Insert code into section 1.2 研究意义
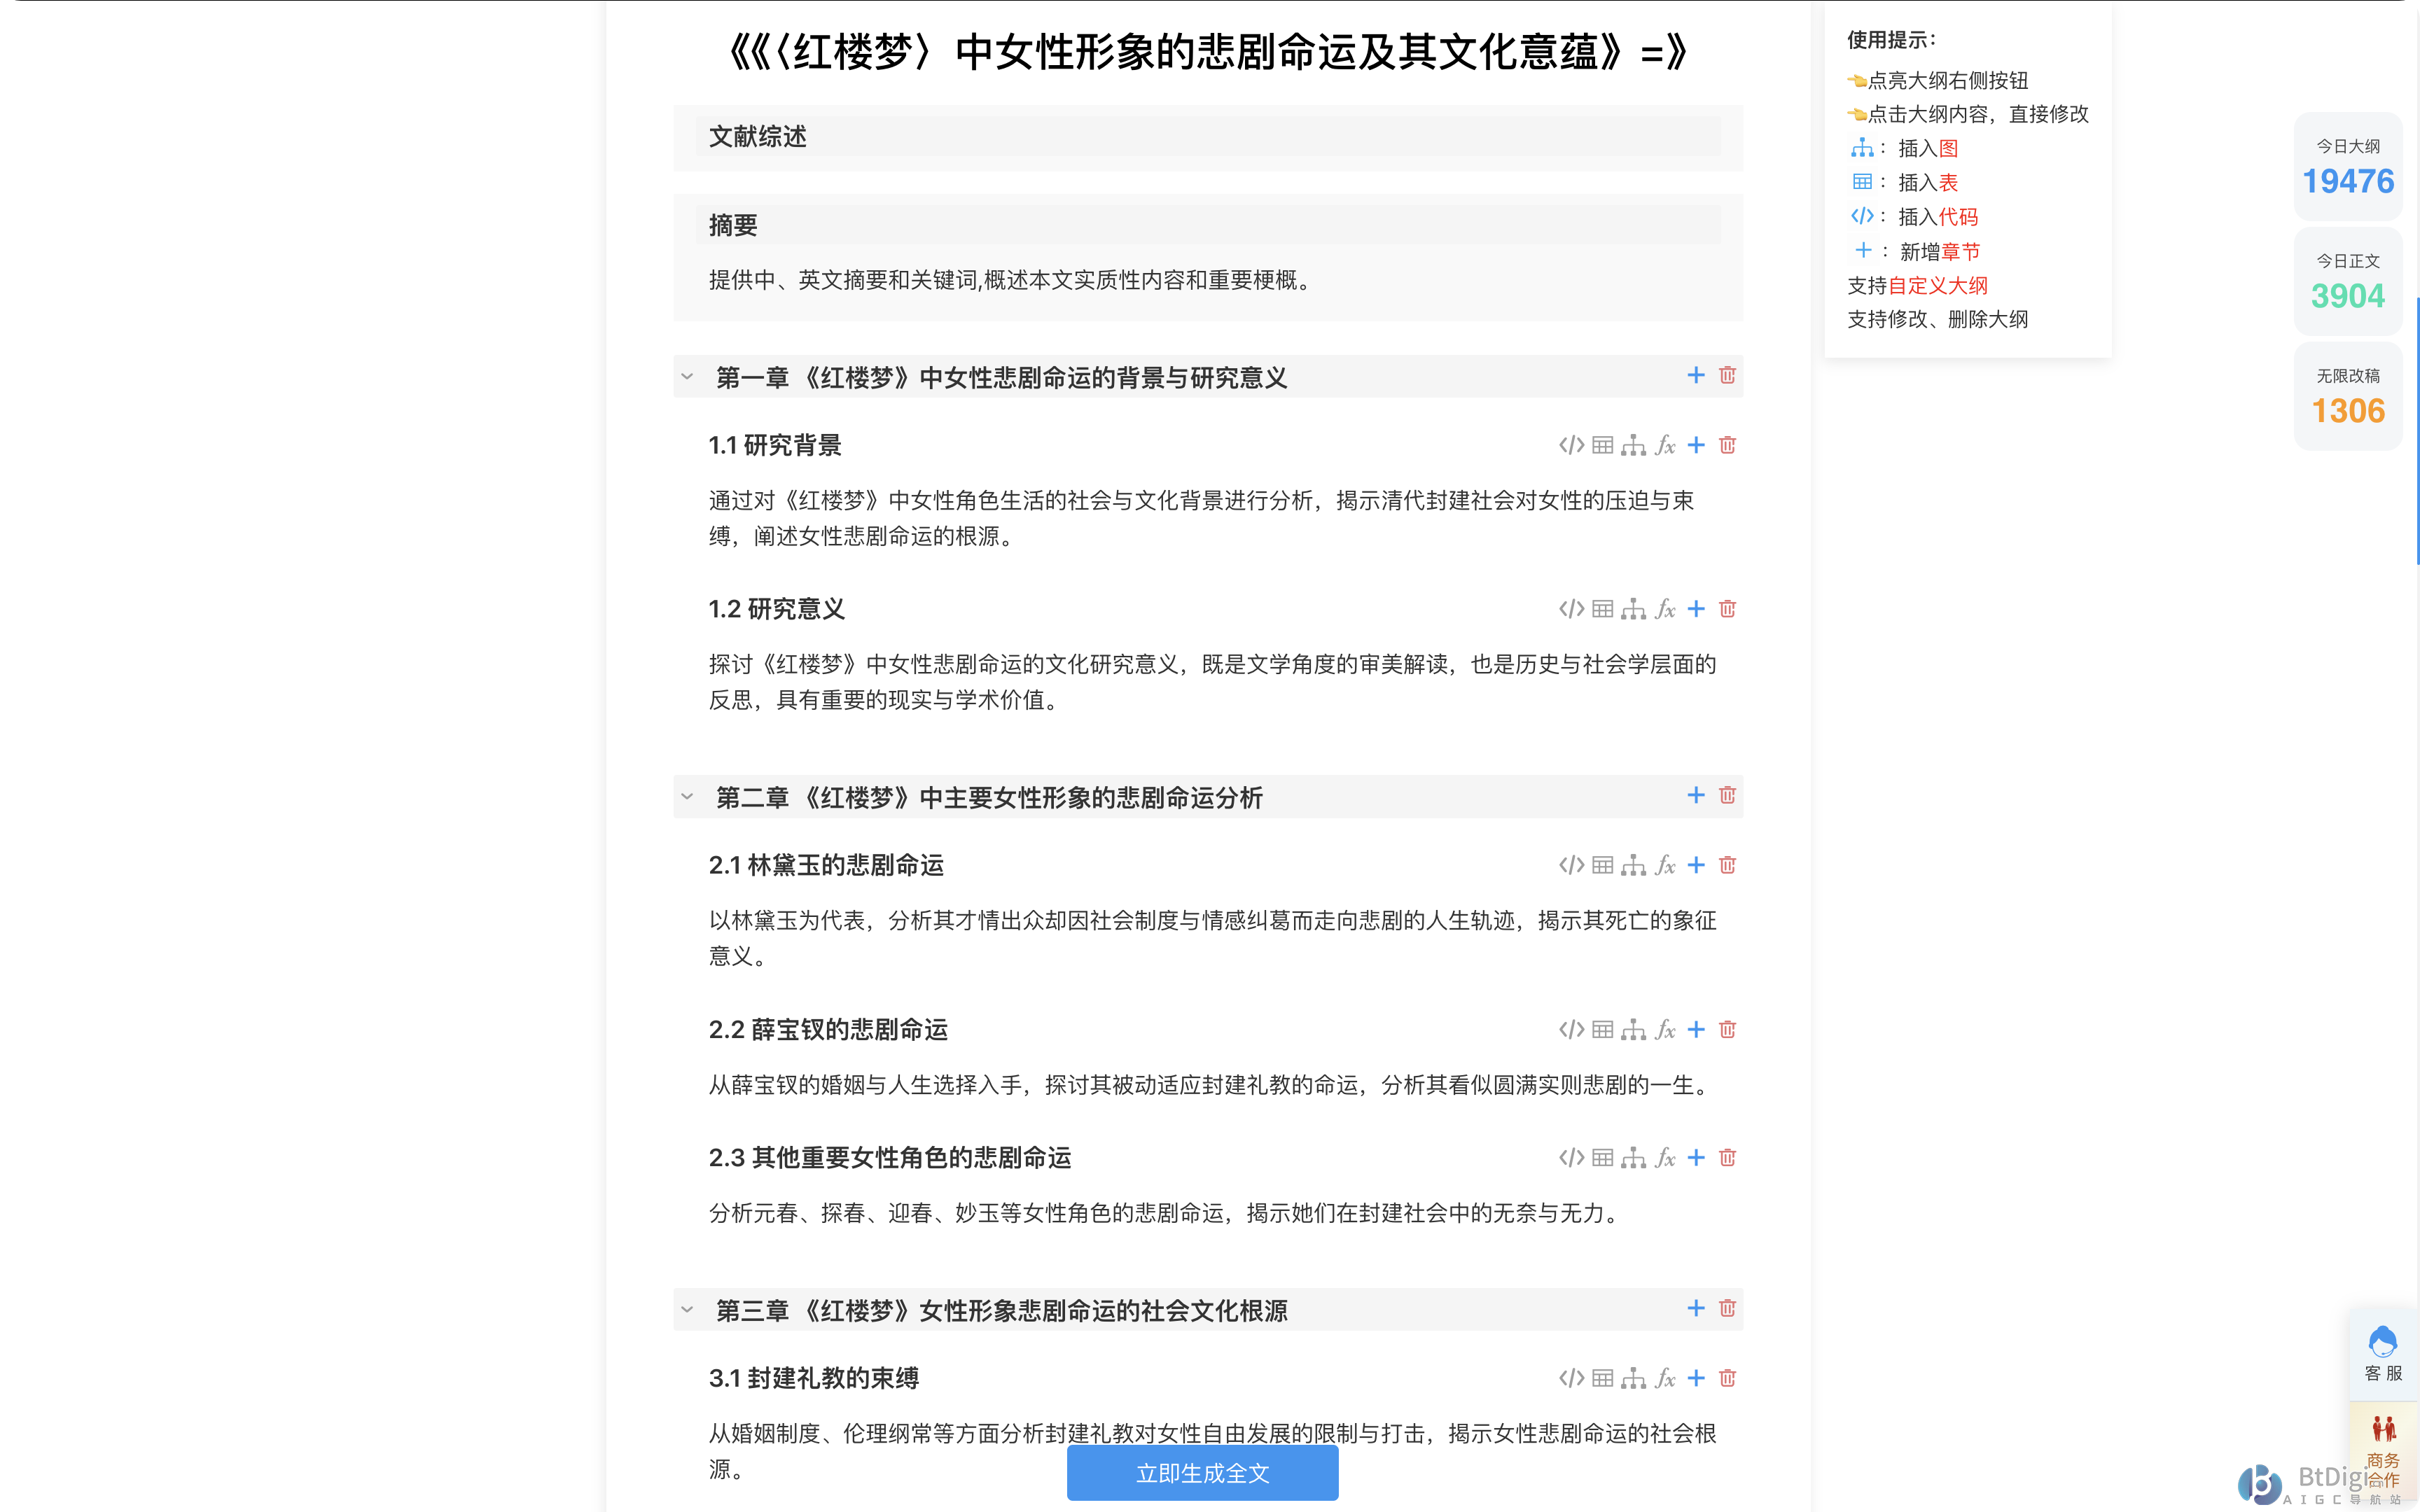 click(x=1571, y=609)
